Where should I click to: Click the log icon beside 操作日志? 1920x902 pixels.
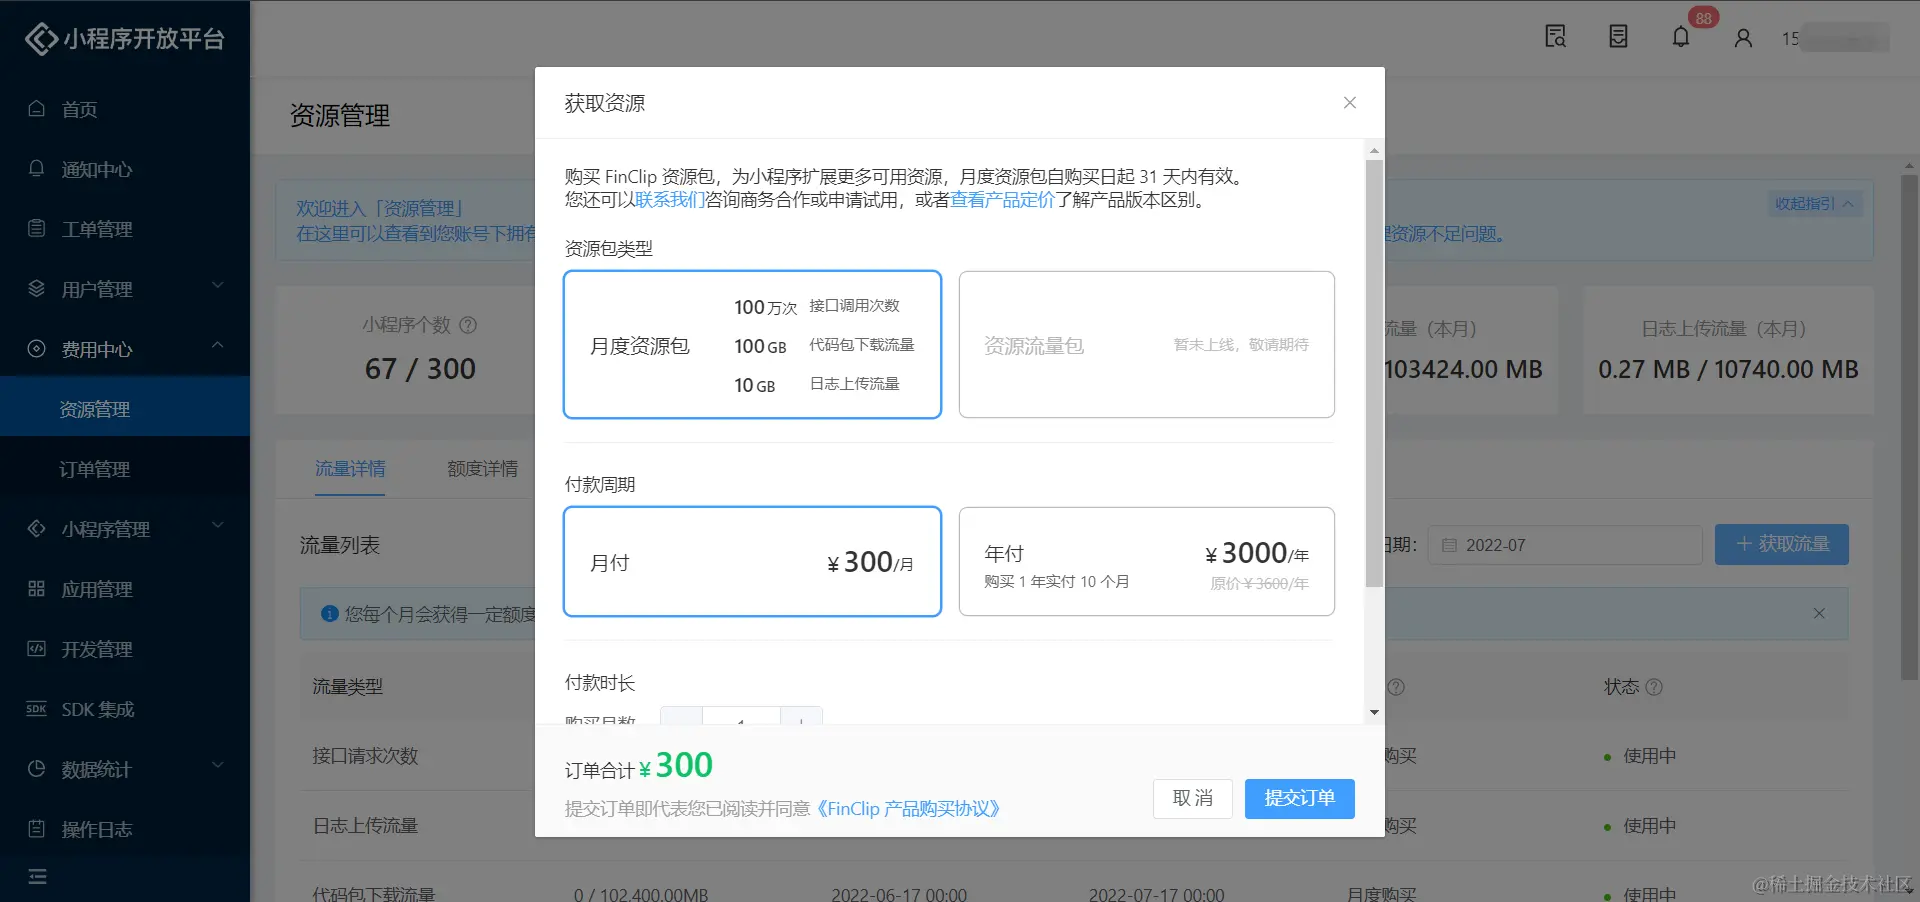click(37, 828)
